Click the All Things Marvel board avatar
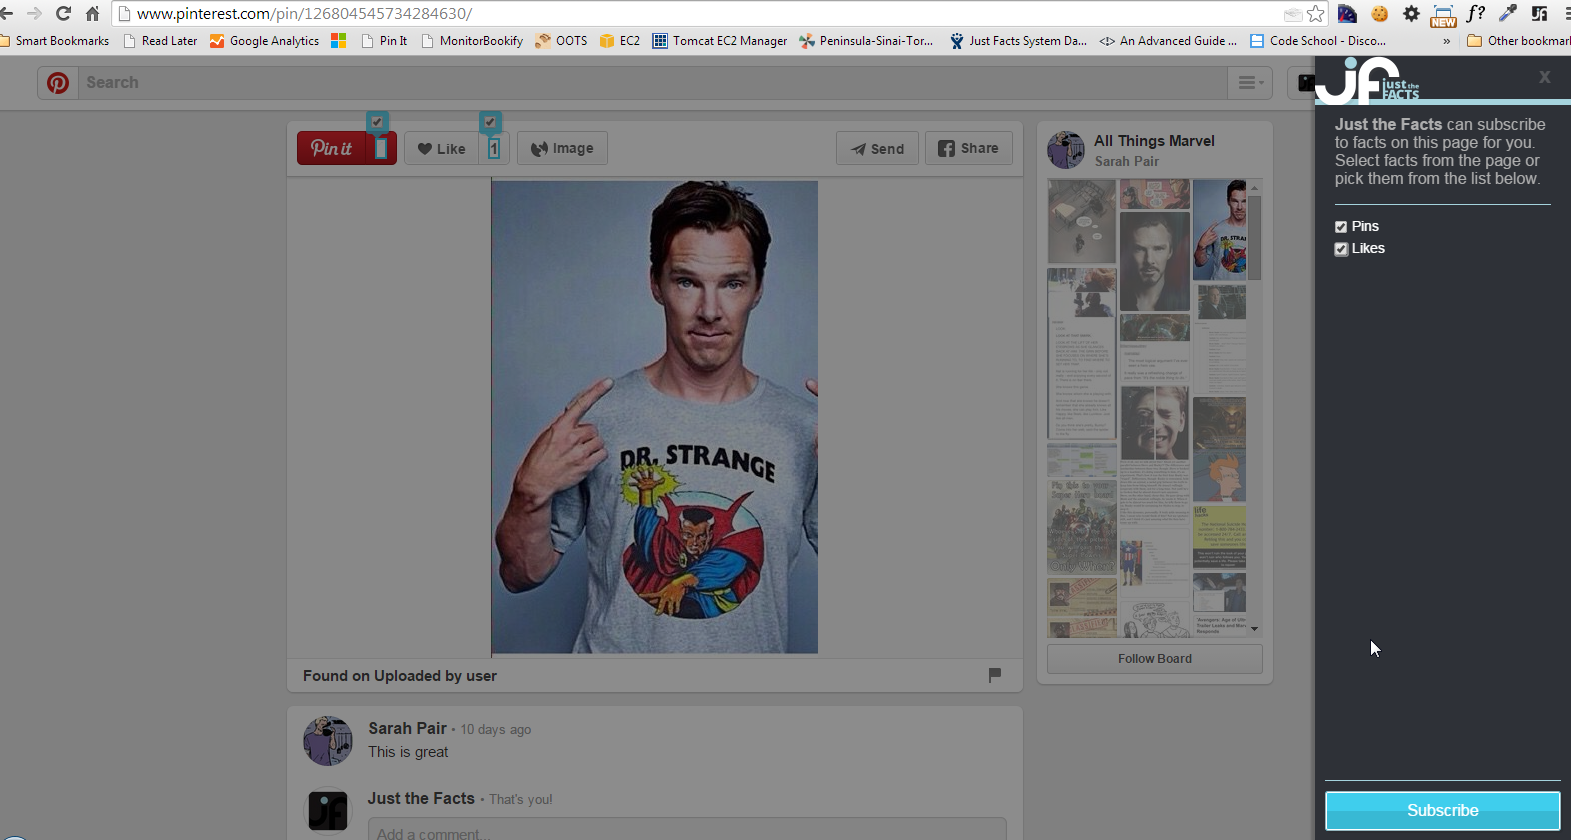Image resolution: width=1571 pixels, height=840 pixels. (x=1066, y=150)
